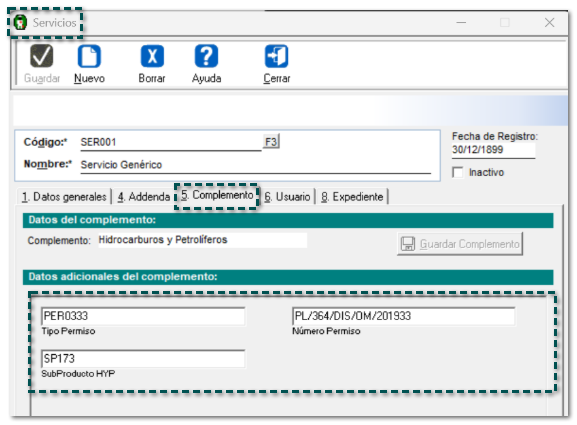Open the Expediente tab
This screenshot has width=577, height=425.
(x=352, y=197)
